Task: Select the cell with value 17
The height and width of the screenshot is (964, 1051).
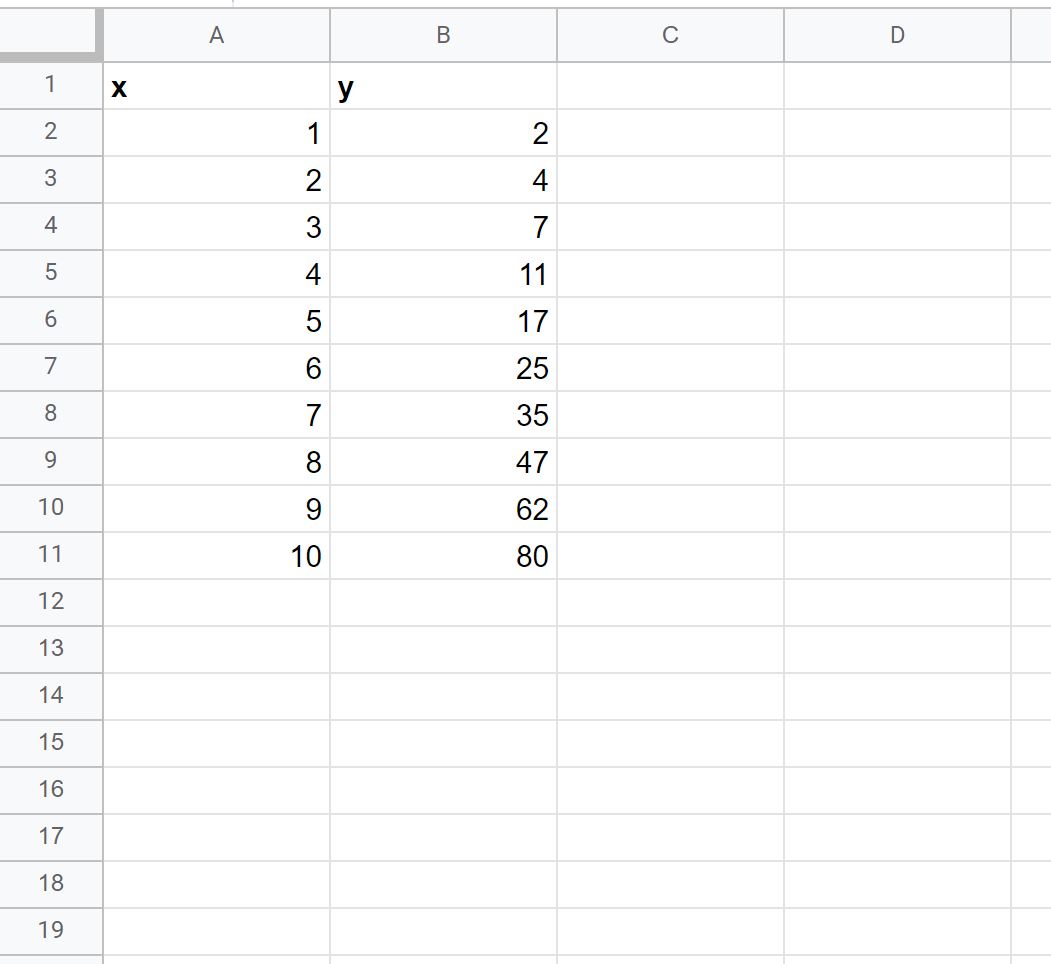Action: tap(442, 320)
